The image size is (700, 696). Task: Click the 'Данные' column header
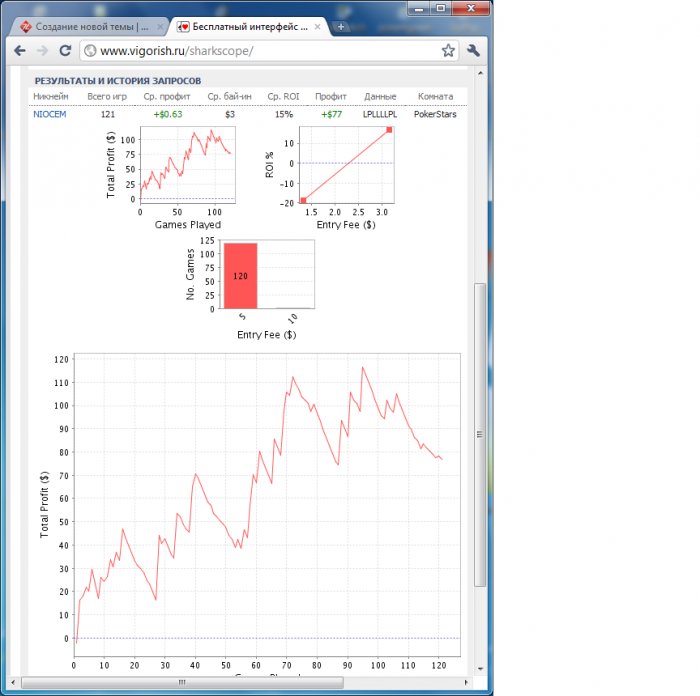click(380, 96)
